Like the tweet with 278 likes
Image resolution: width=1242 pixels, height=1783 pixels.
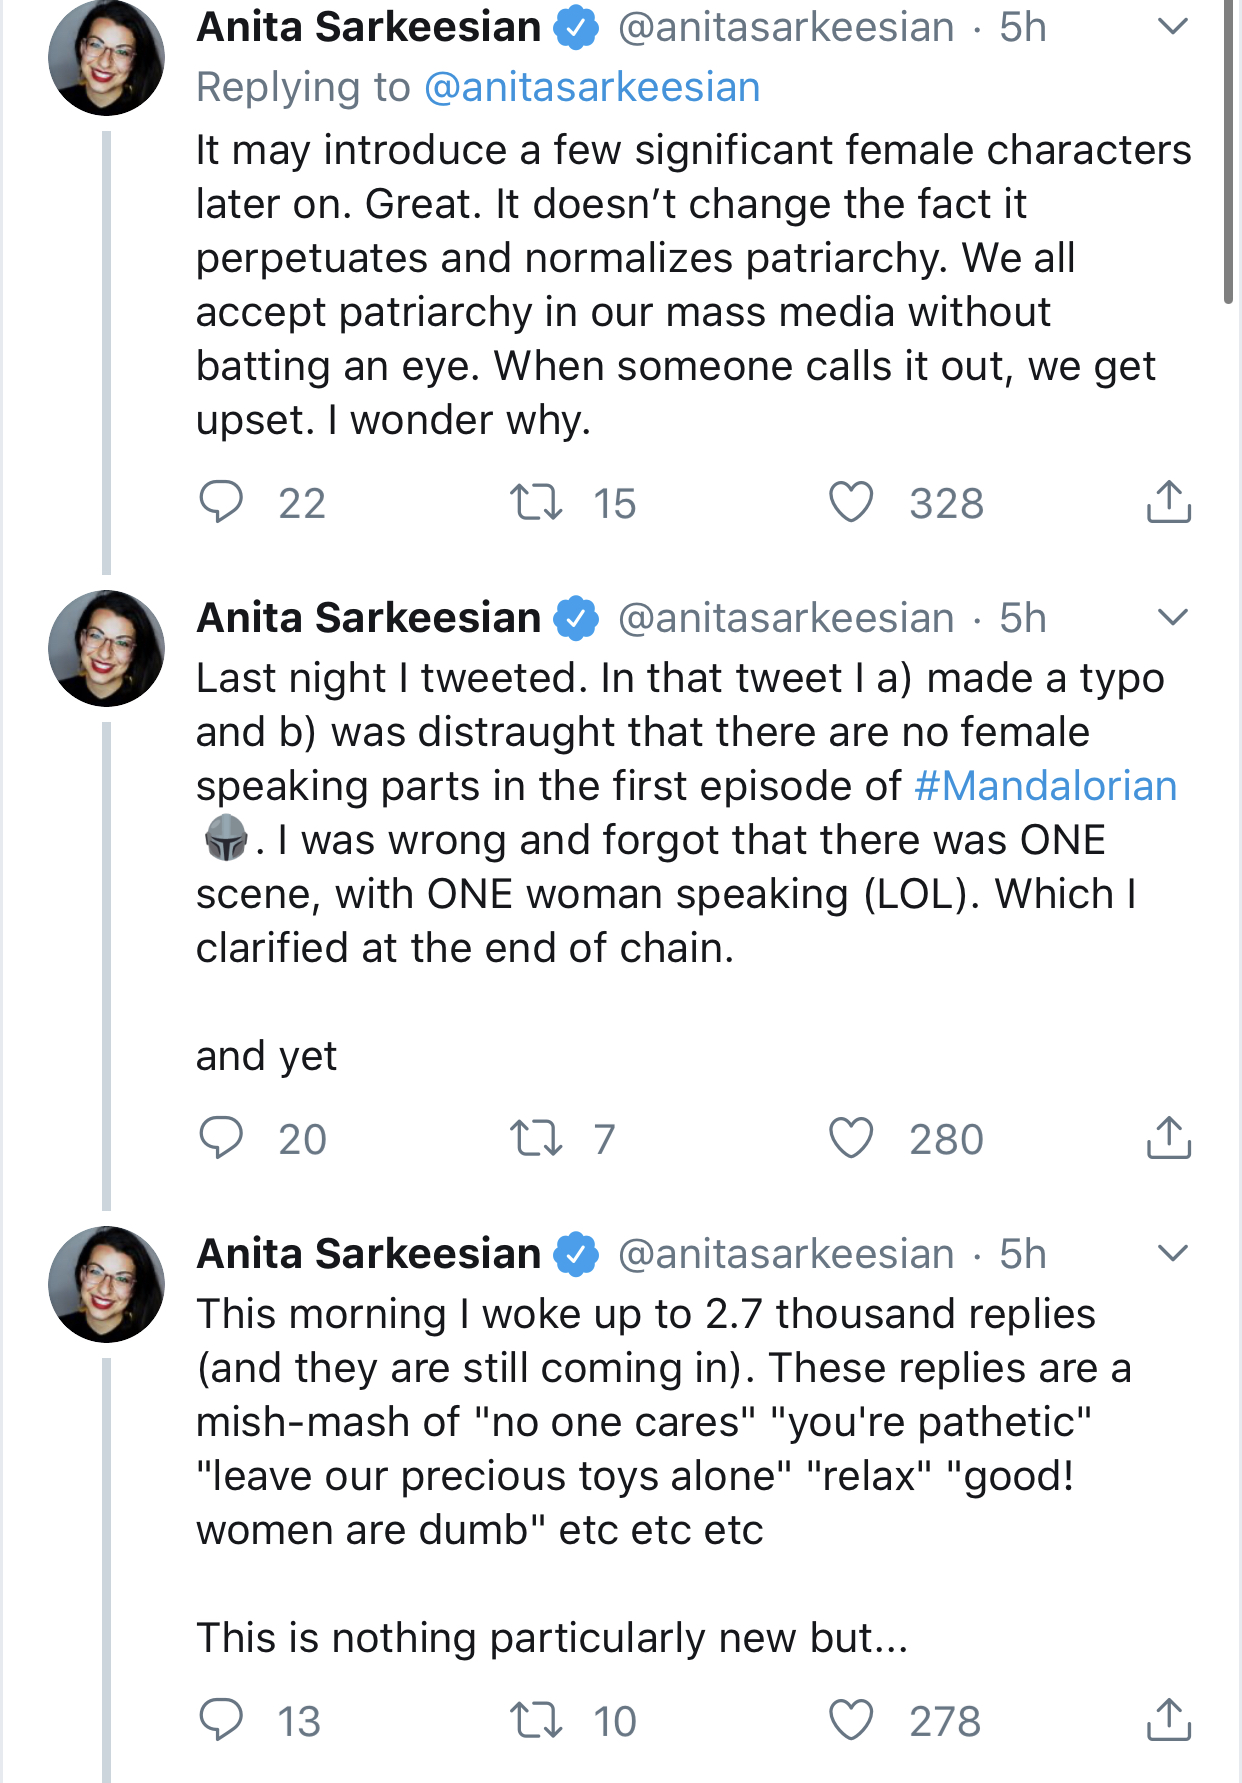click(851, 1720)
